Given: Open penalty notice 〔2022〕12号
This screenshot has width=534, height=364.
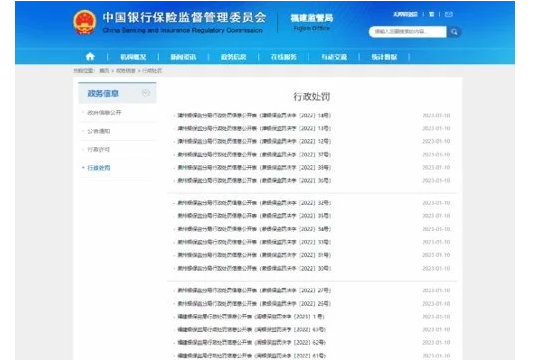Looking at the screenshot, I should pyautogui.click(x=254, y=141).
